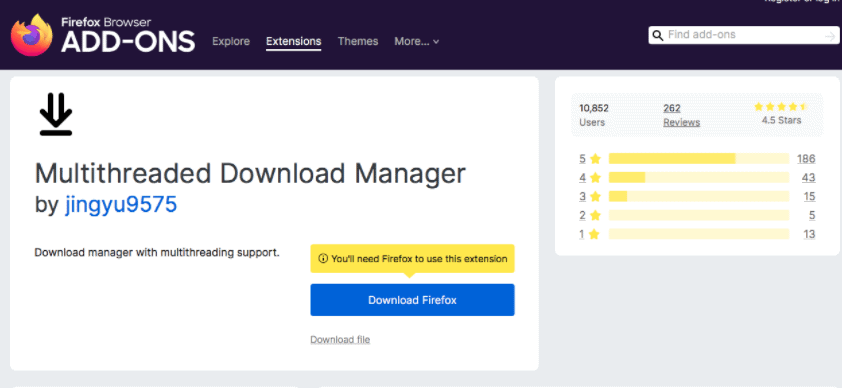Submit search with arrow button
Screen dimensions: 842x388
coord(830,36)
